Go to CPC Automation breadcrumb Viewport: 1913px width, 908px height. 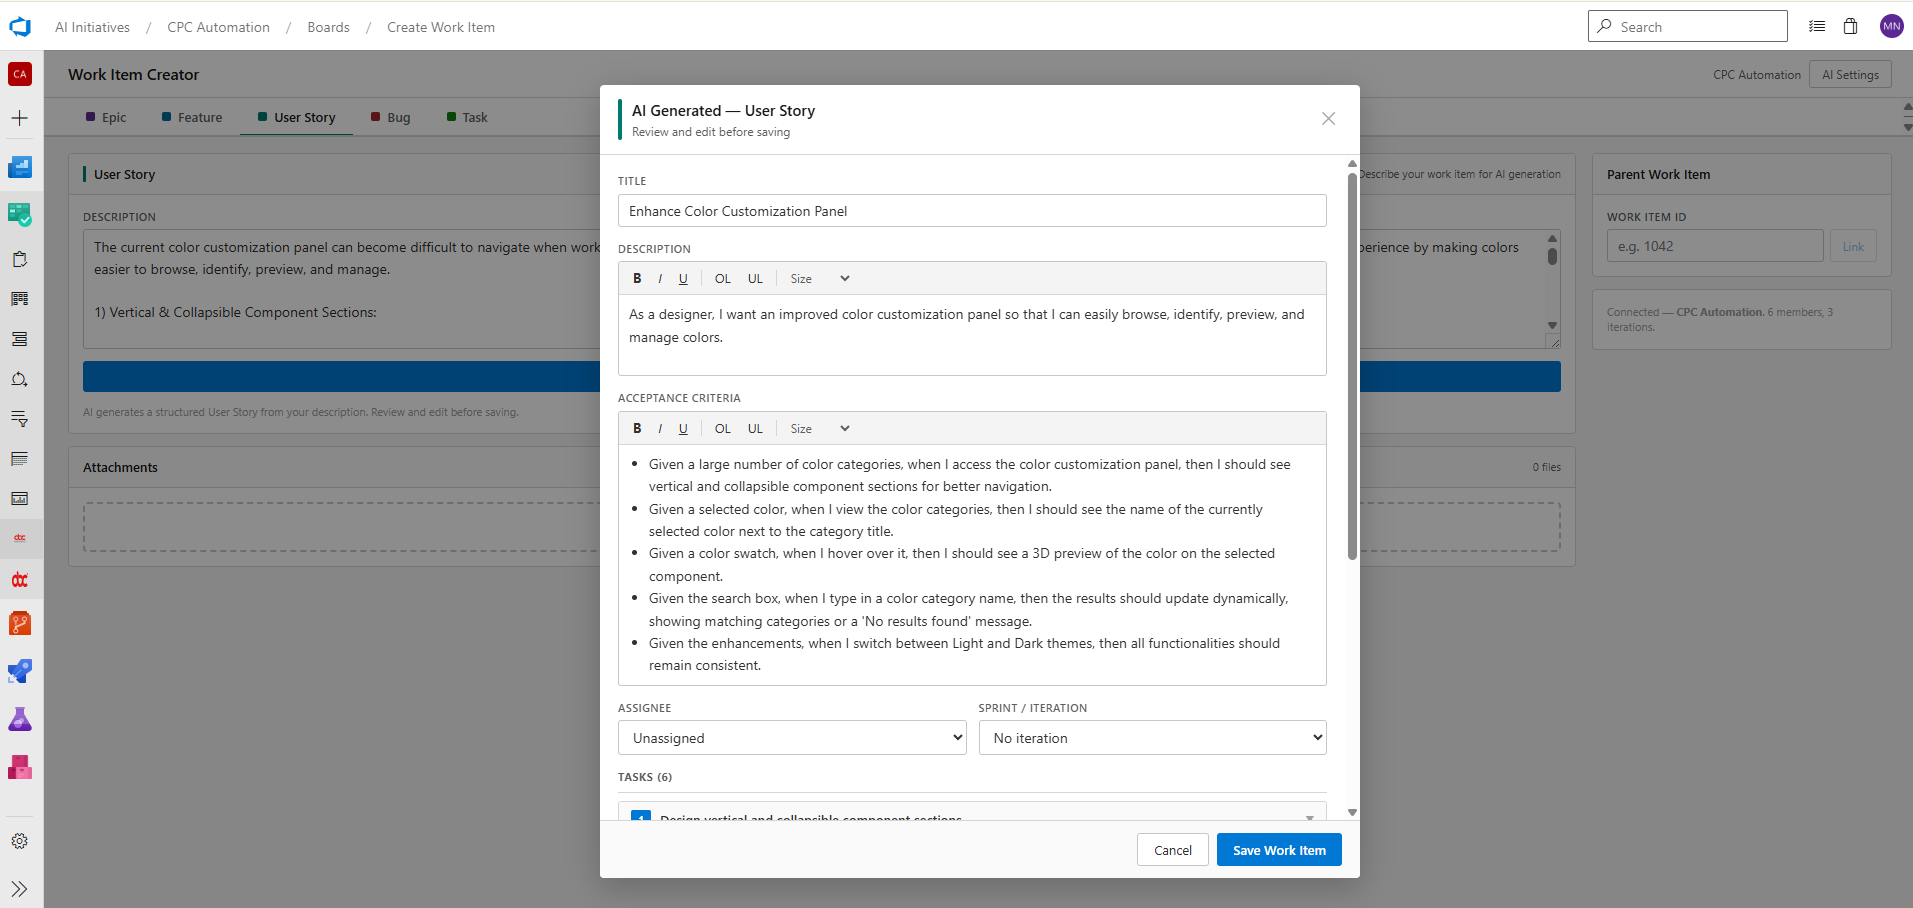tap(218, 27)
